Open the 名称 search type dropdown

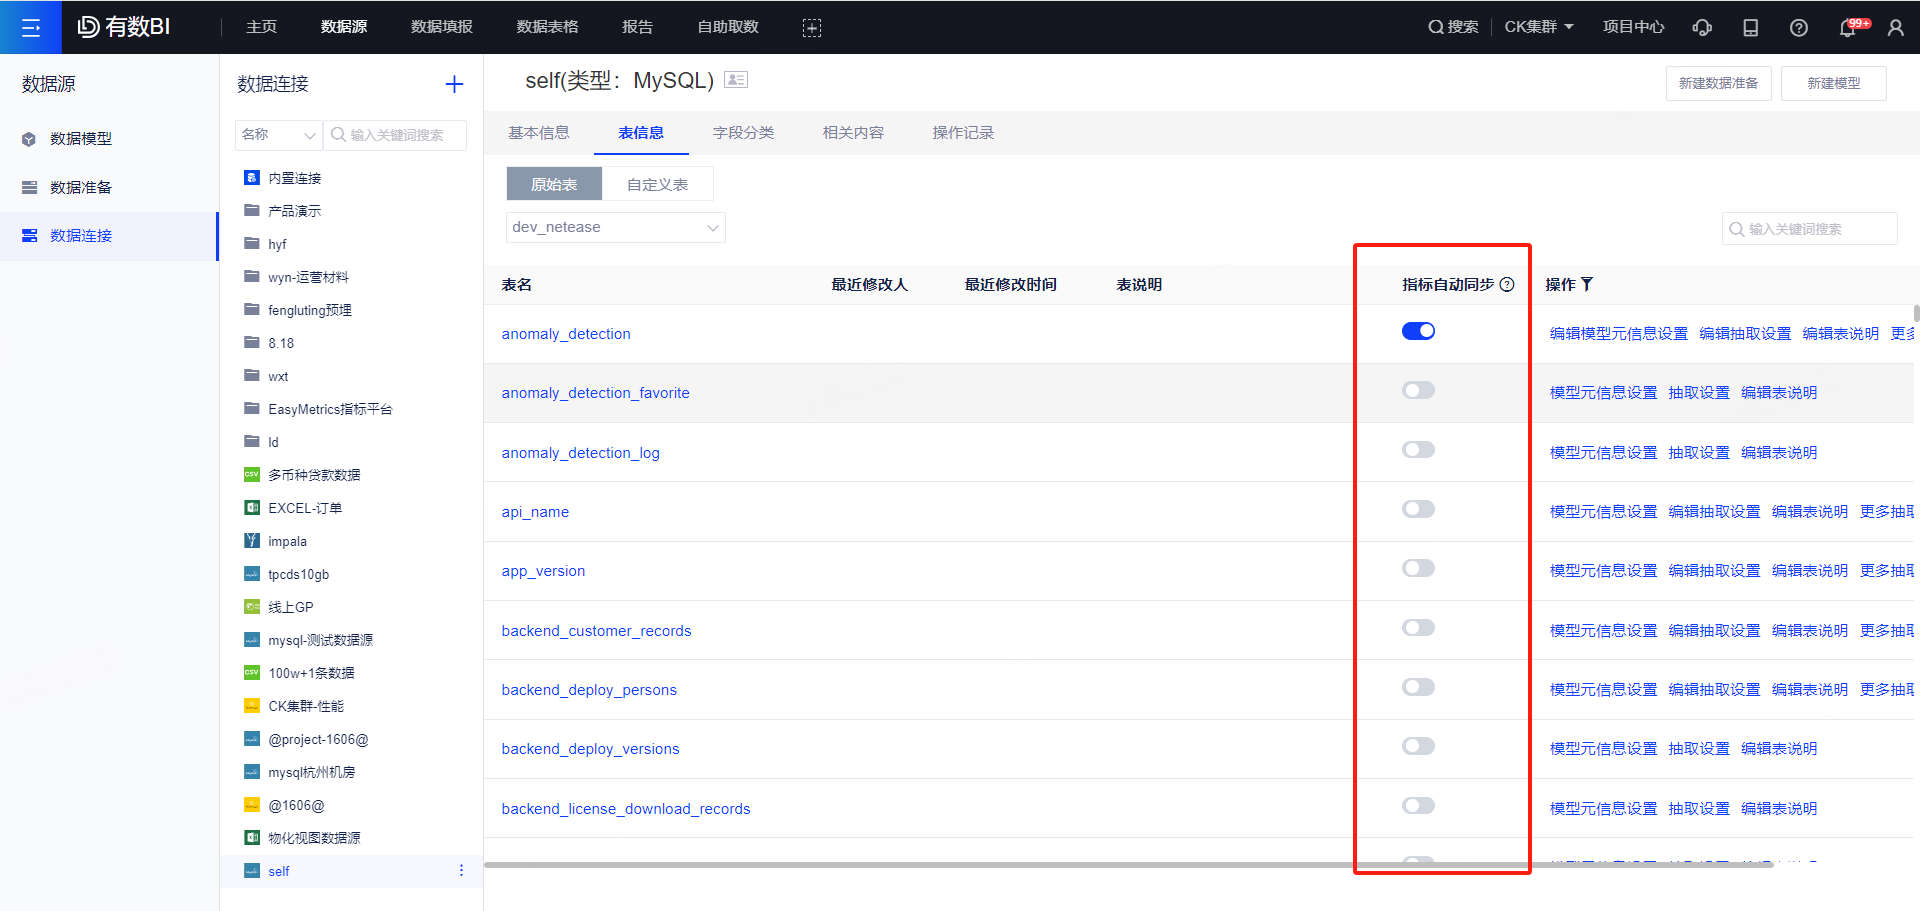pyautogui.click(x=279, y=135)
